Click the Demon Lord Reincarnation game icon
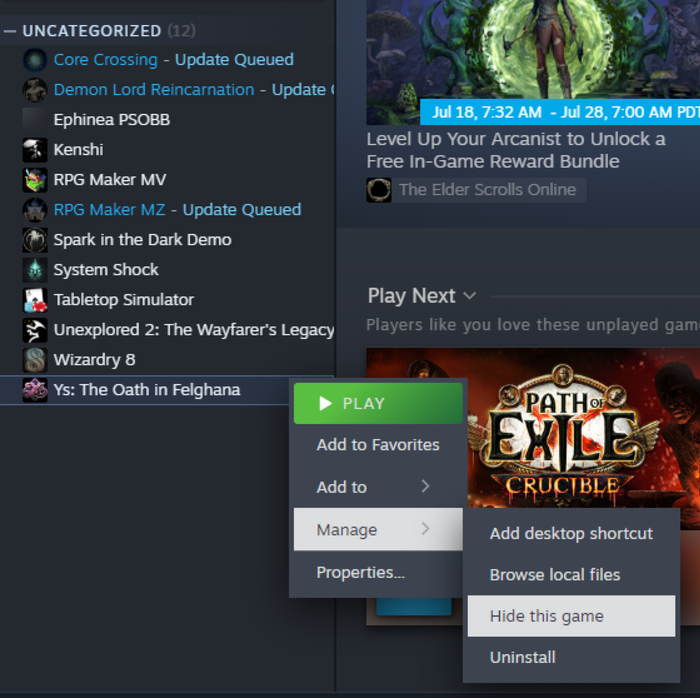This screenshot has height=698, width=700. tap(35, 90)
